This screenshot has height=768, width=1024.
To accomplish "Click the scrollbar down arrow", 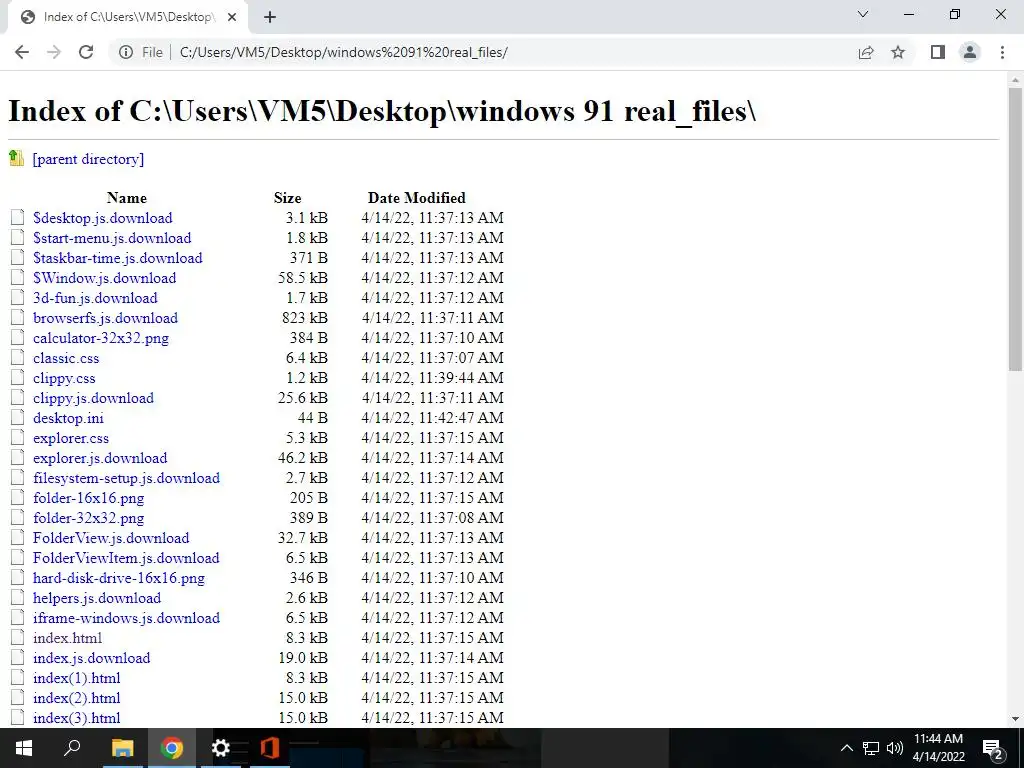I will click(1015, 719).
